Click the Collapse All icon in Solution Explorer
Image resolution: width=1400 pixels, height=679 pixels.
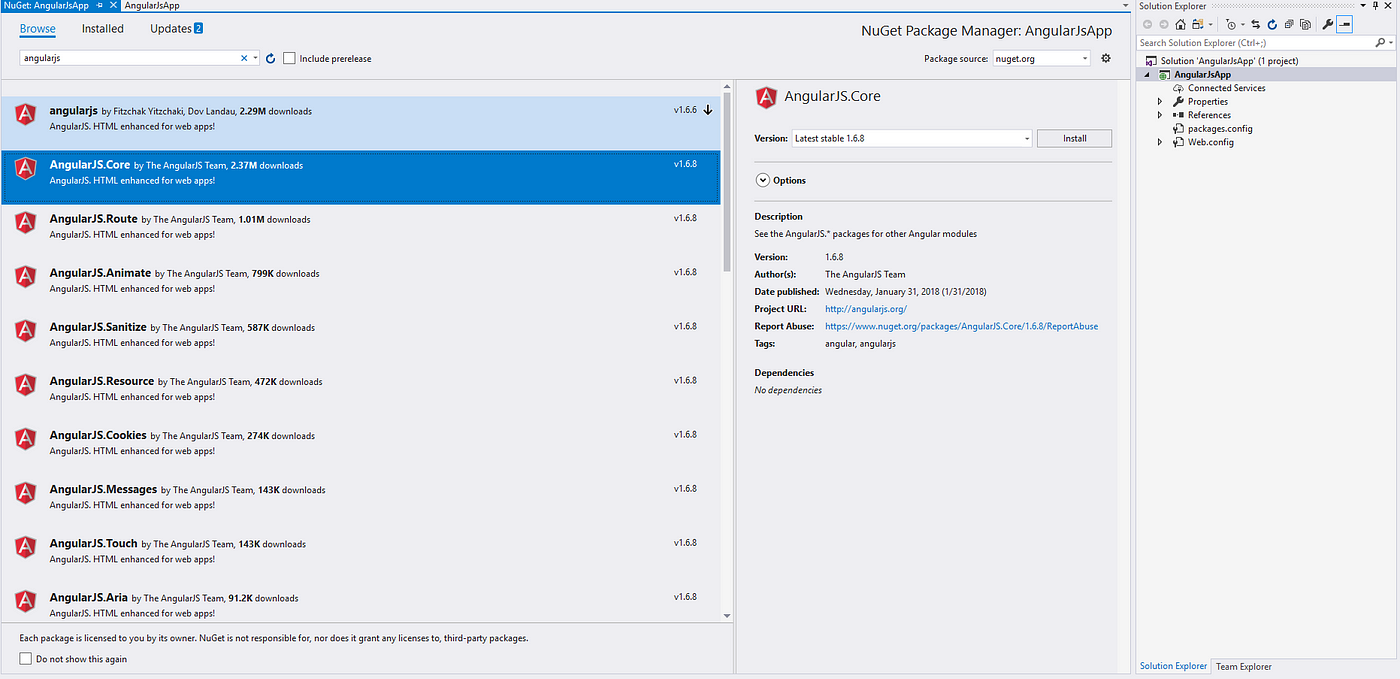click(x=1289, y=24)
